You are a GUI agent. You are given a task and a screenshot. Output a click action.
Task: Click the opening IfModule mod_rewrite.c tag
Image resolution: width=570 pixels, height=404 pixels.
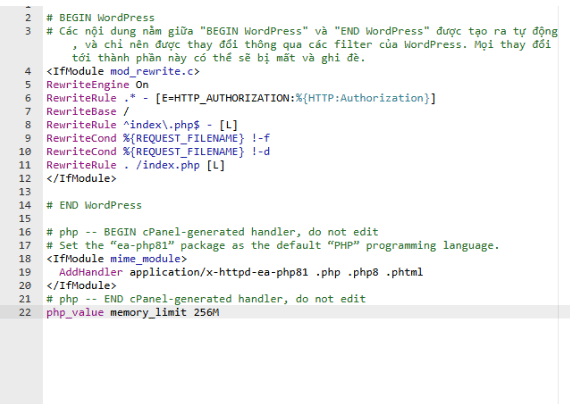pos(123,71)
